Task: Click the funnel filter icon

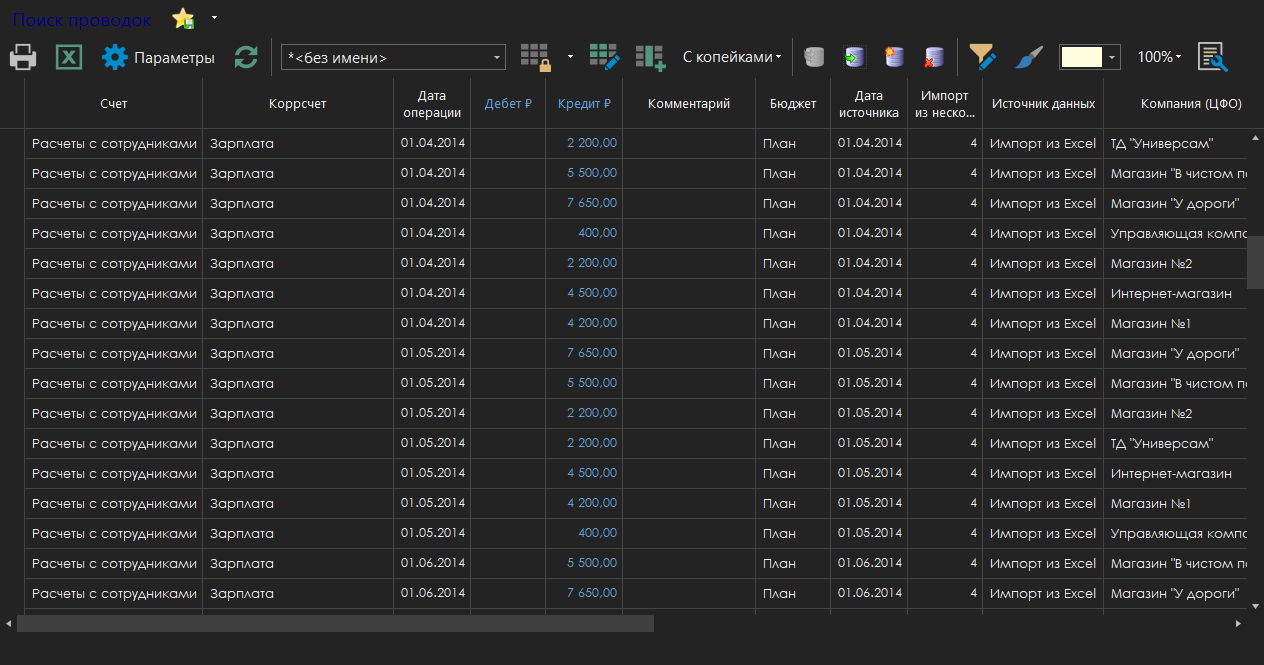Action: coord(983,58)
